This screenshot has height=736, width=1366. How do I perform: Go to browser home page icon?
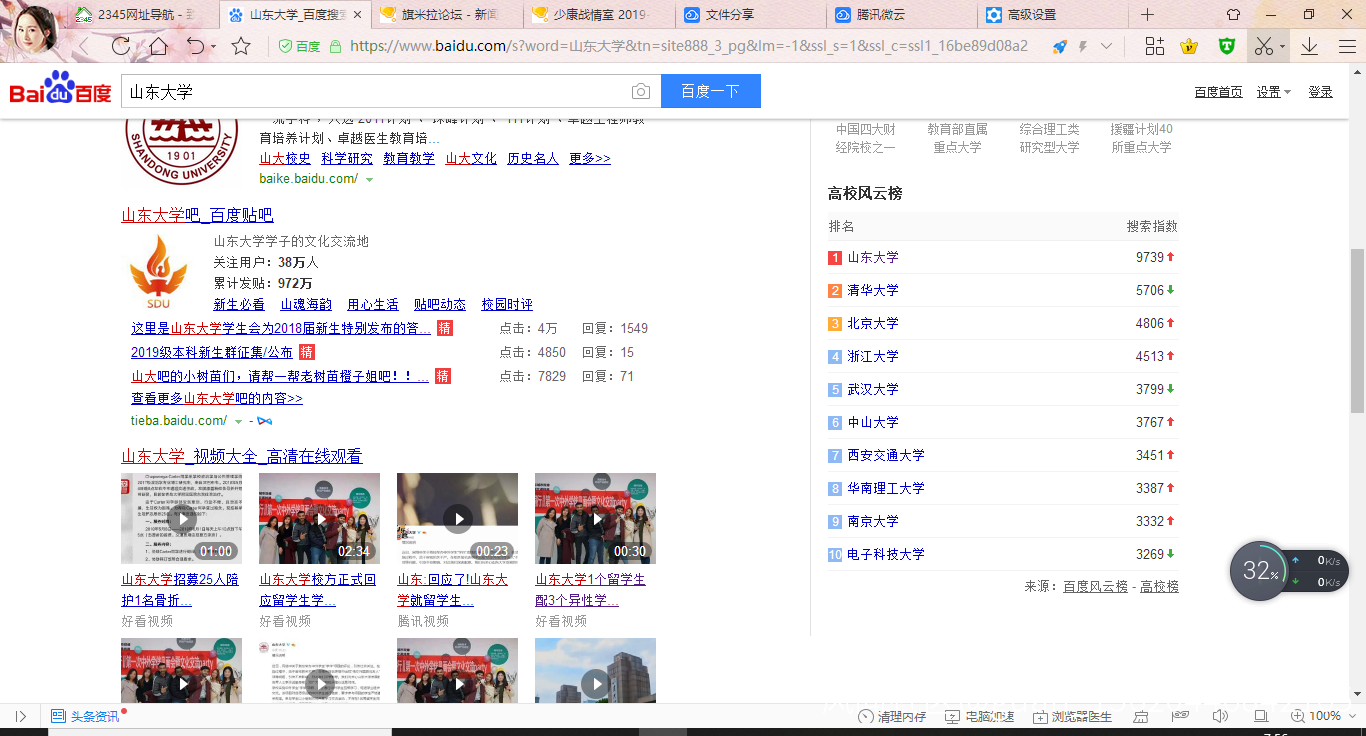158,46
